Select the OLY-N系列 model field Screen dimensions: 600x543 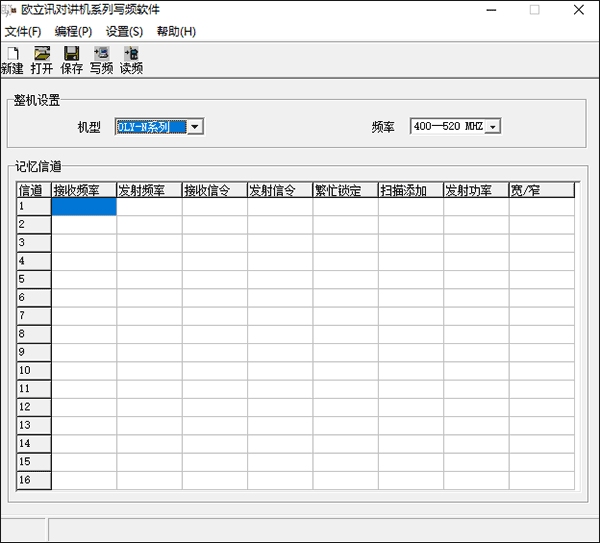click(152, 127)
